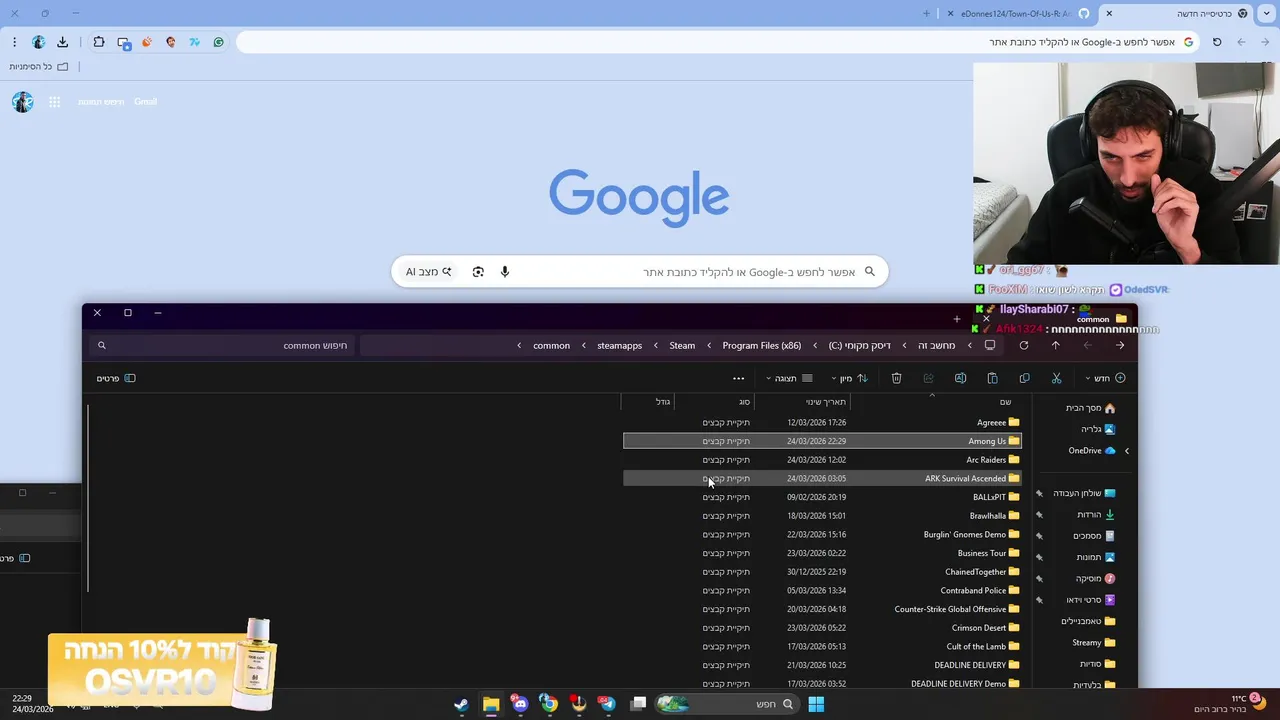
Task: Open the Gmail link on Google page
Action: [x=145, y=102]
